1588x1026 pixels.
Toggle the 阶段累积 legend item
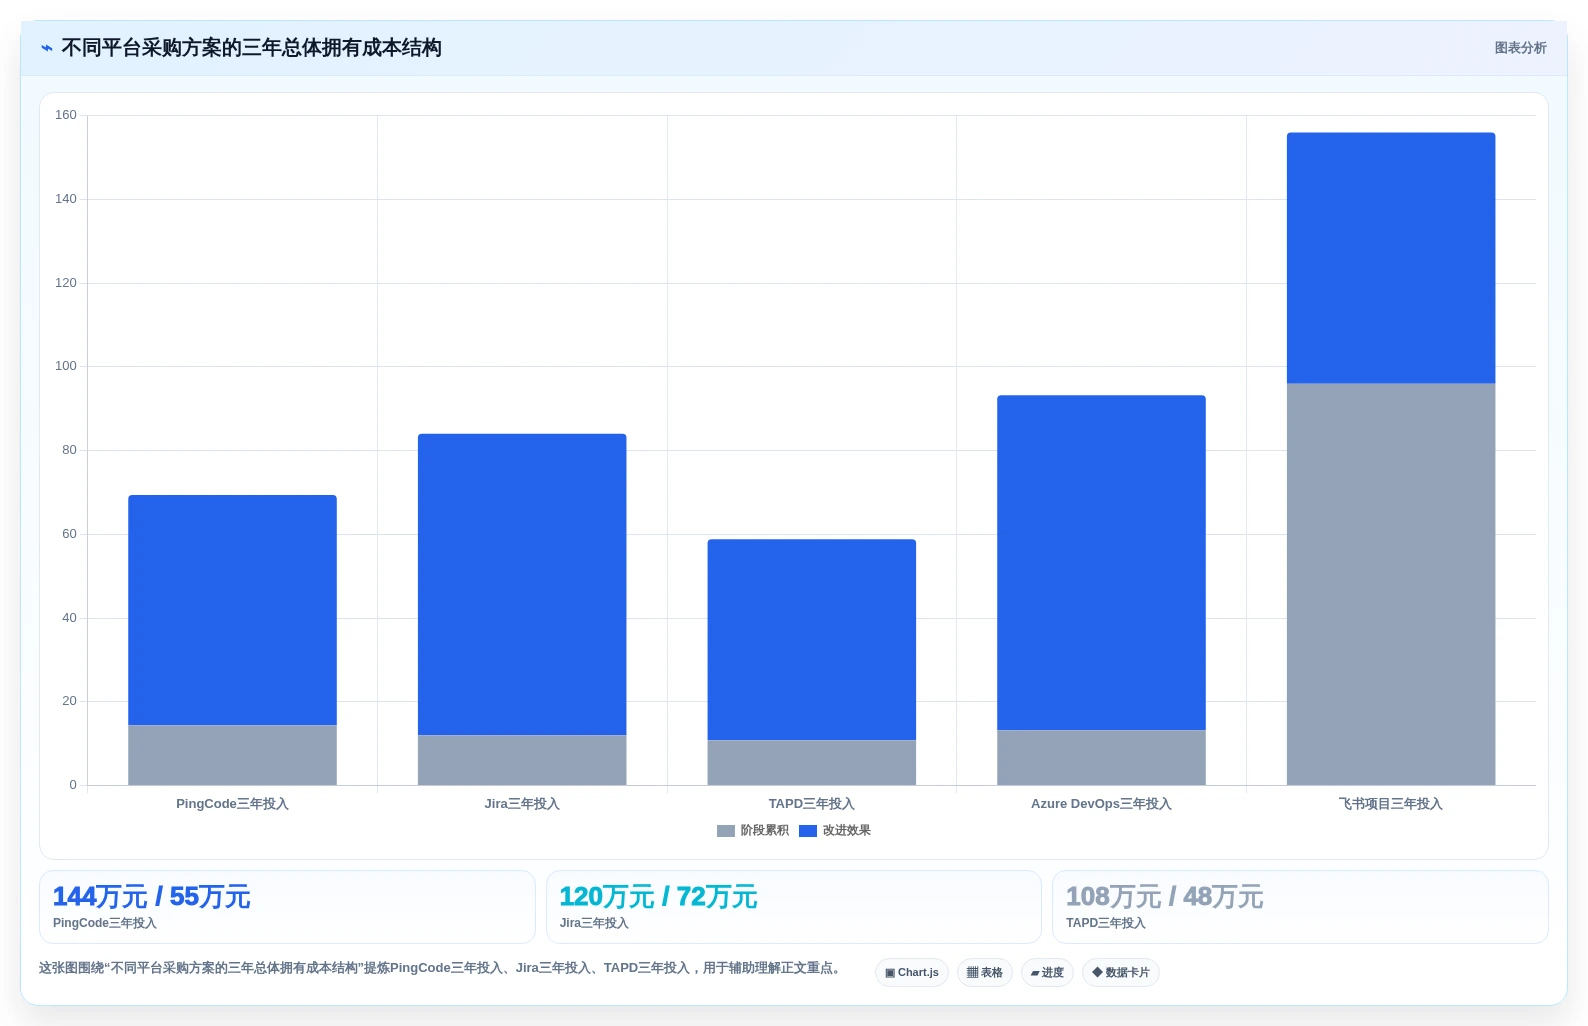click(x=753, y=830)
